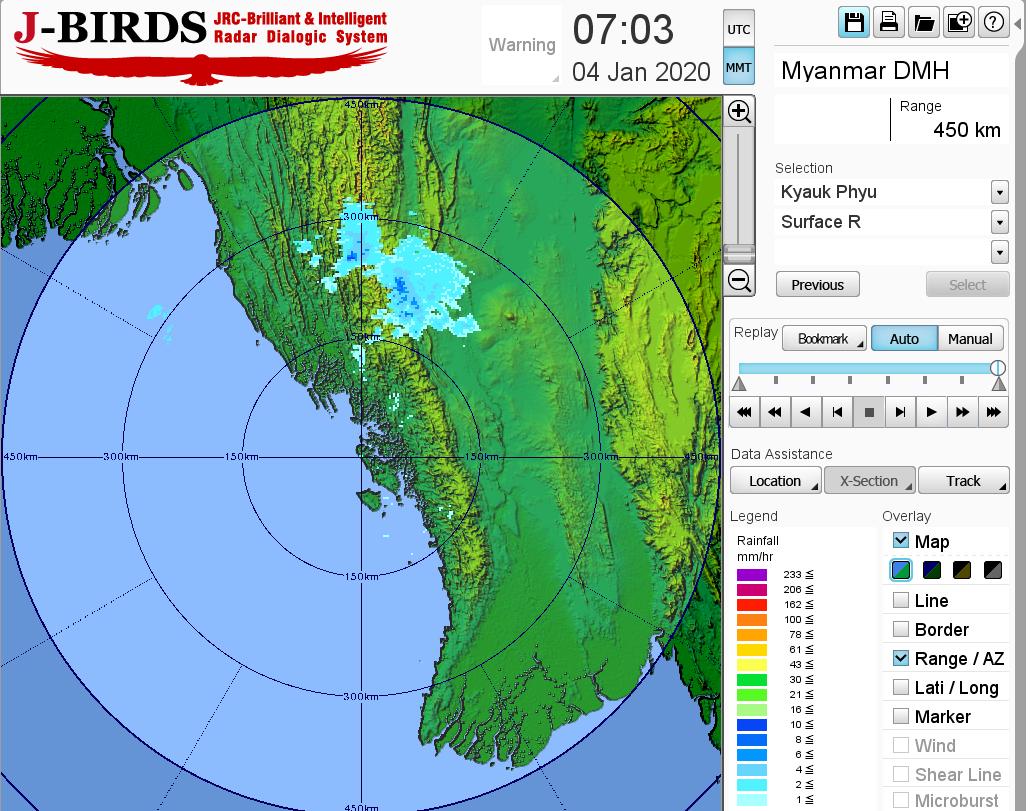Open the Surface R product dropdown
Screen dimensions: 1030x811
[999, 222]
